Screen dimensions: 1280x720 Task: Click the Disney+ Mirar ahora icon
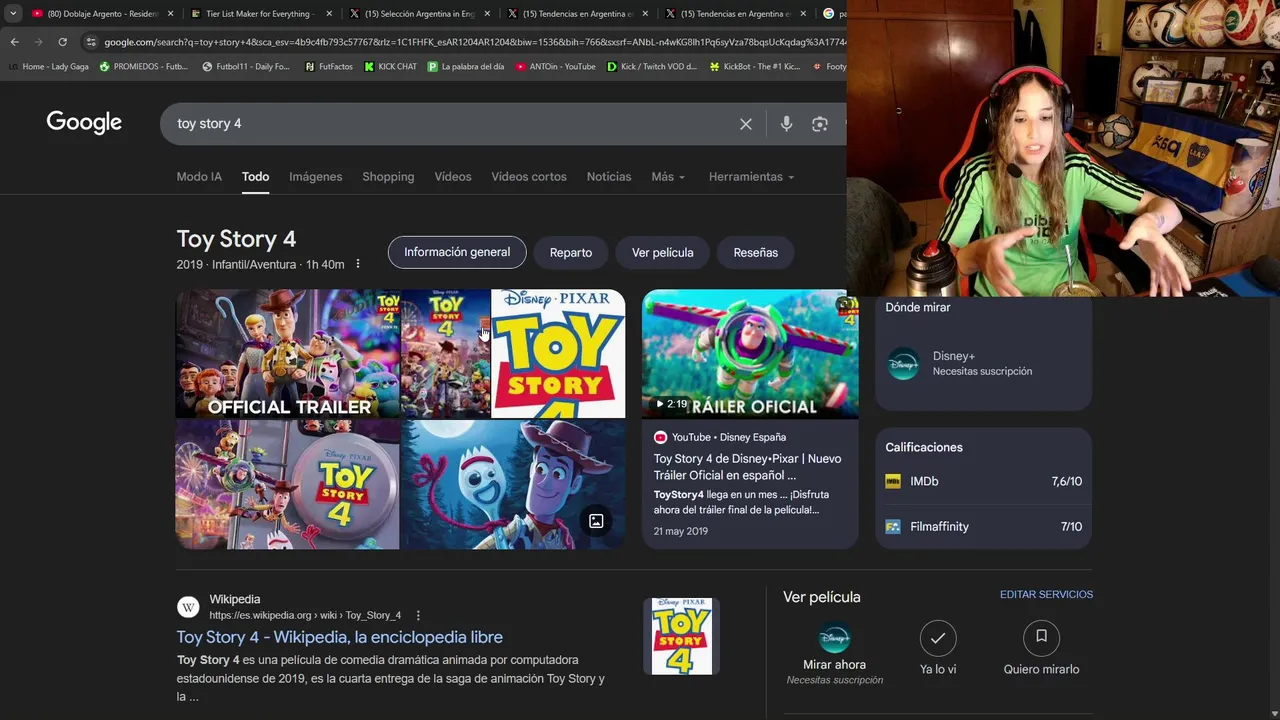pos(834,638)
